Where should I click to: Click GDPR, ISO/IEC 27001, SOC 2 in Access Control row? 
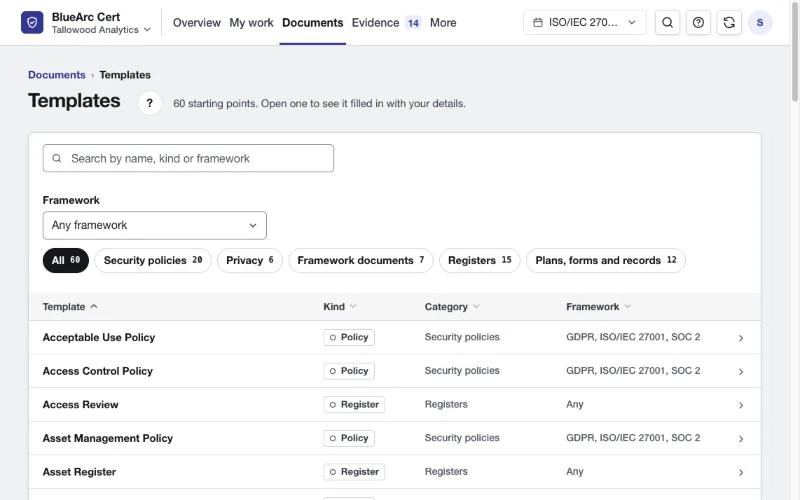click(633, 370)
